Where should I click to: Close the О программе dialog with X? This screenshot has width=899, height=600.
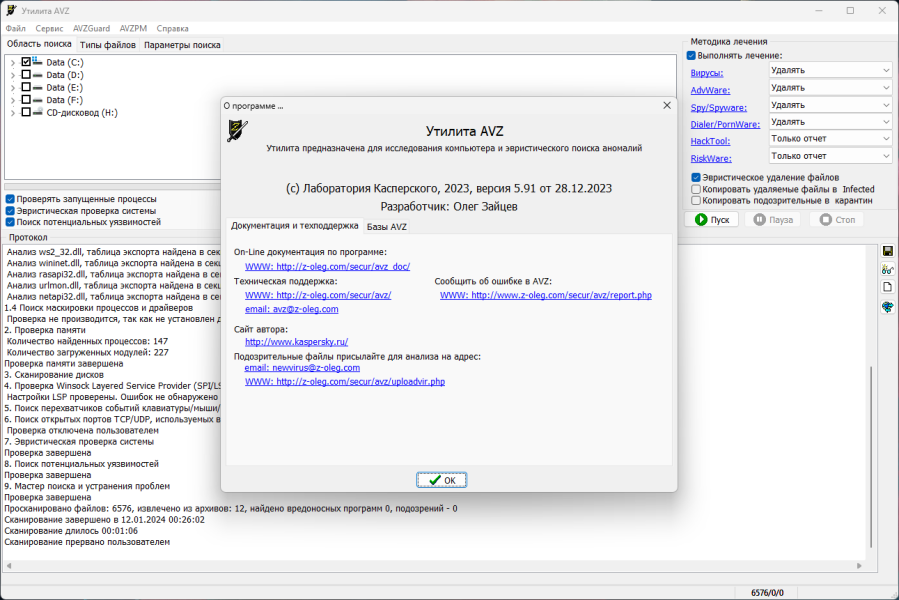[x=667, y=106]
